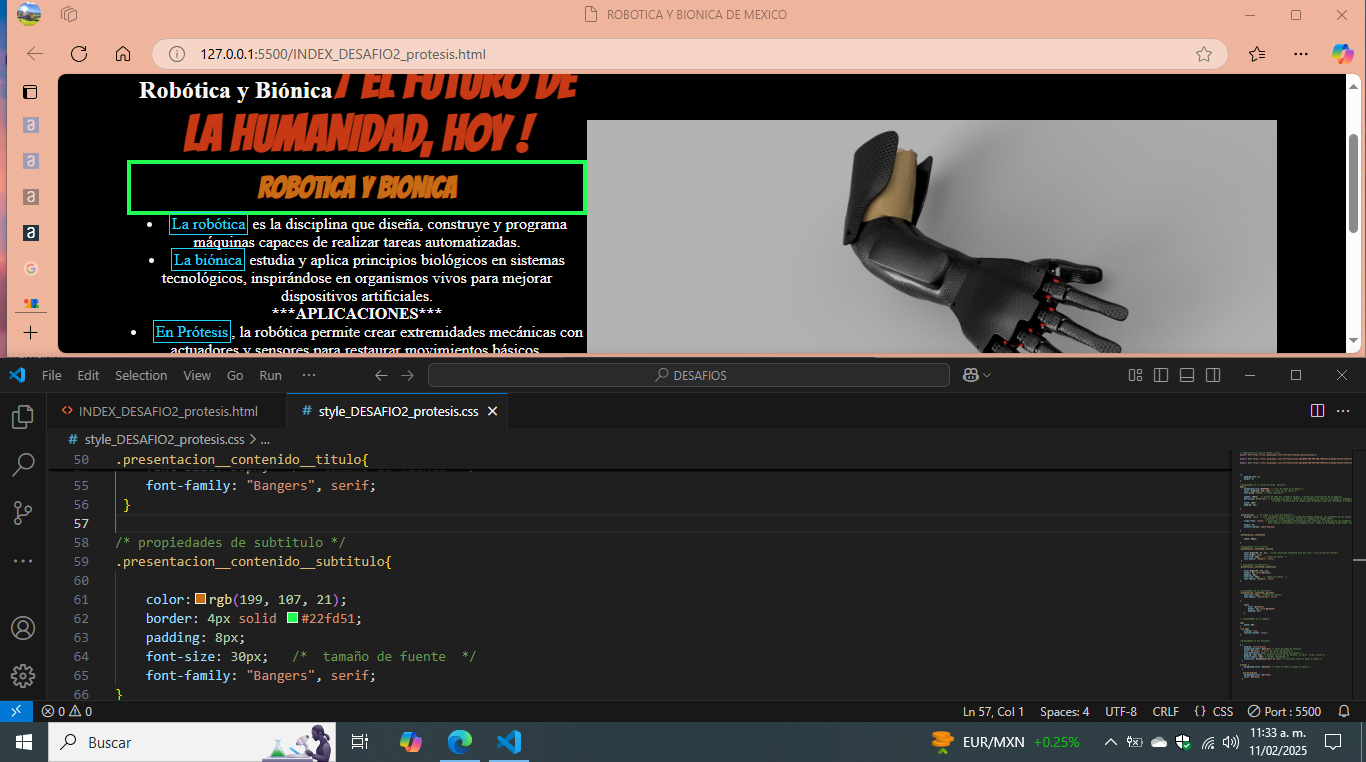This screenshot has height=762, width=1366.
Task: Open the EUR/MXN taskbar widget
Action: [1005, 742]
